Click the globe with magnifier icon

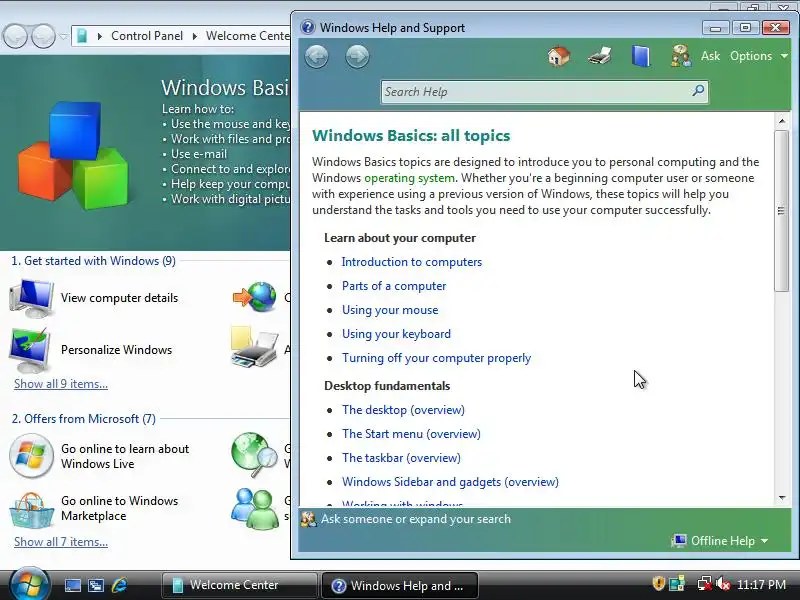click(254, 454)
